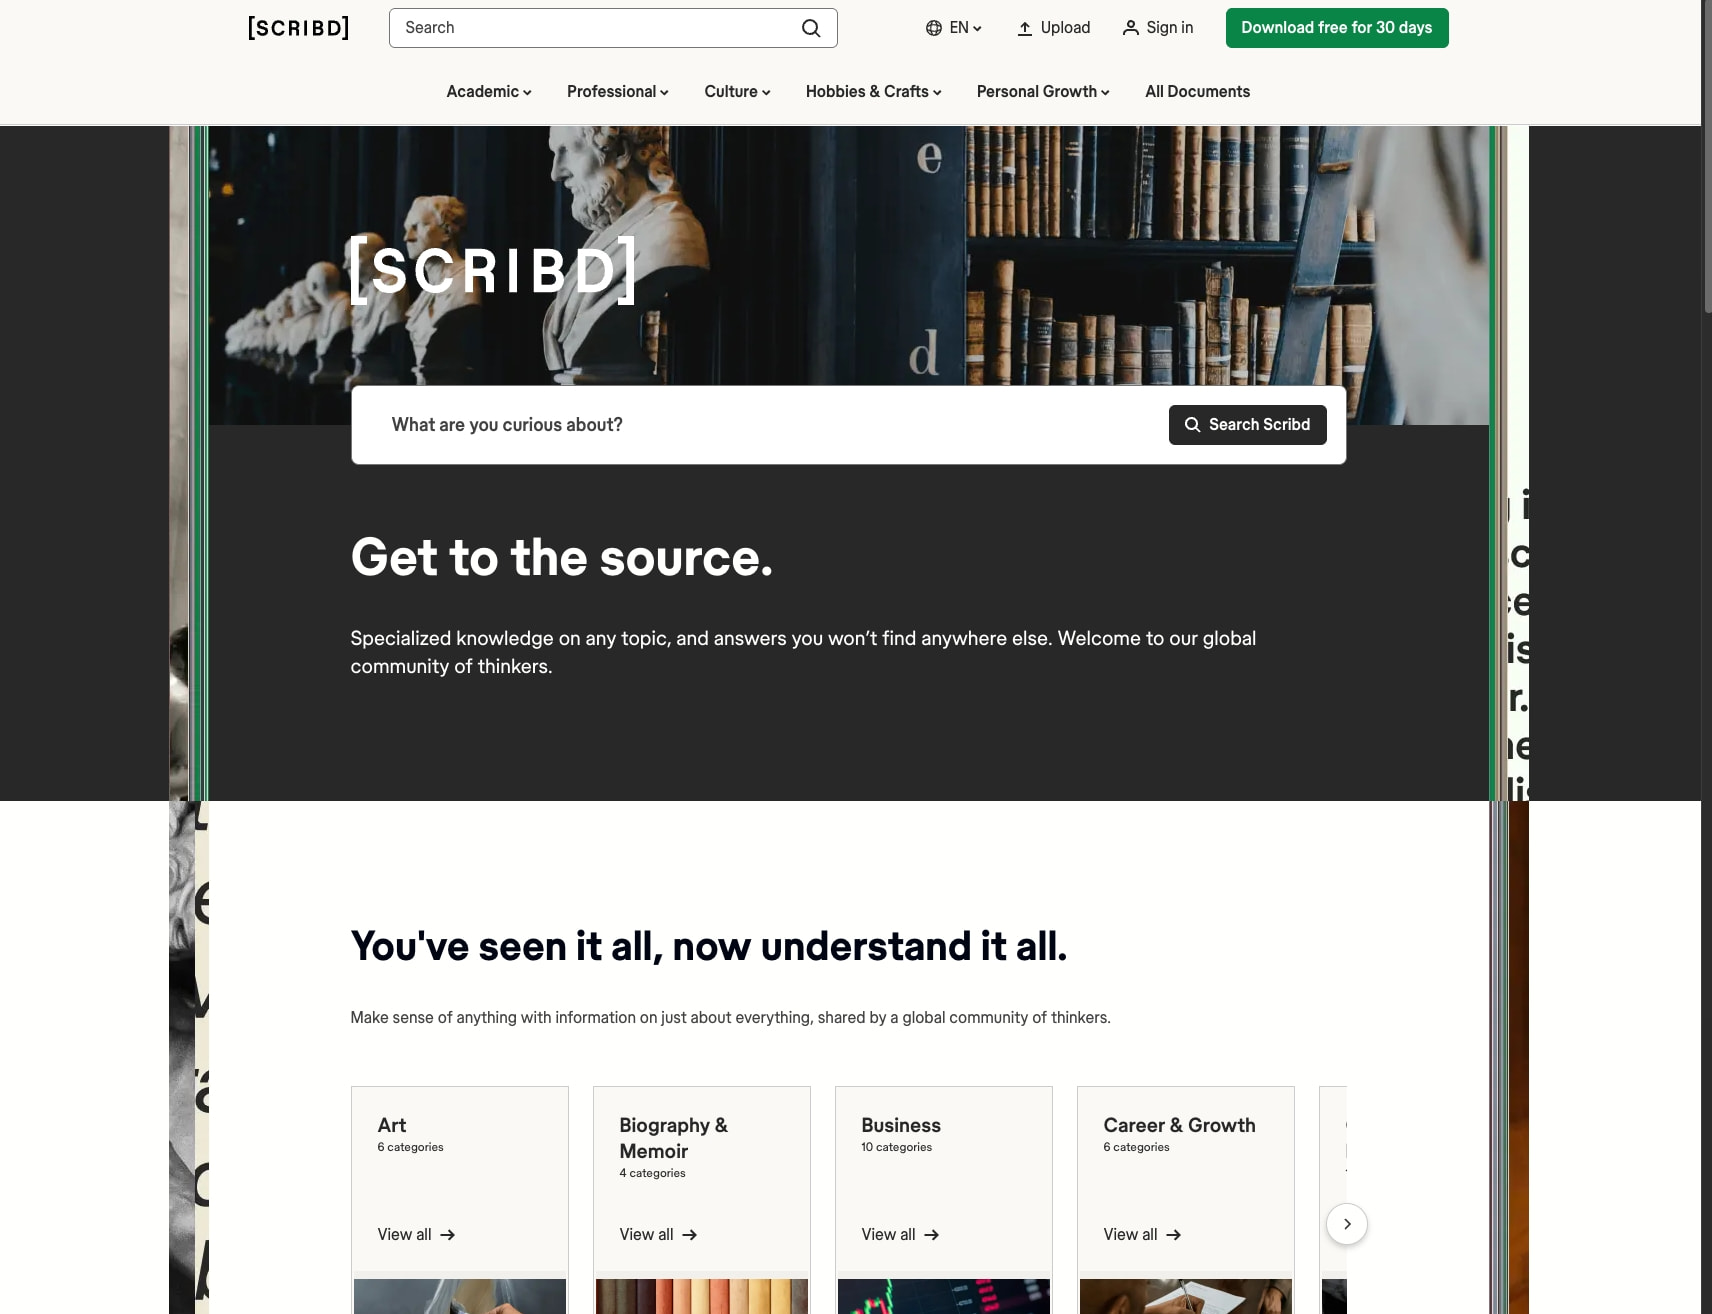Viewport: 1712px width, 1314px height.
Task: Expand the Professional menu
Action: click(618, 92)
